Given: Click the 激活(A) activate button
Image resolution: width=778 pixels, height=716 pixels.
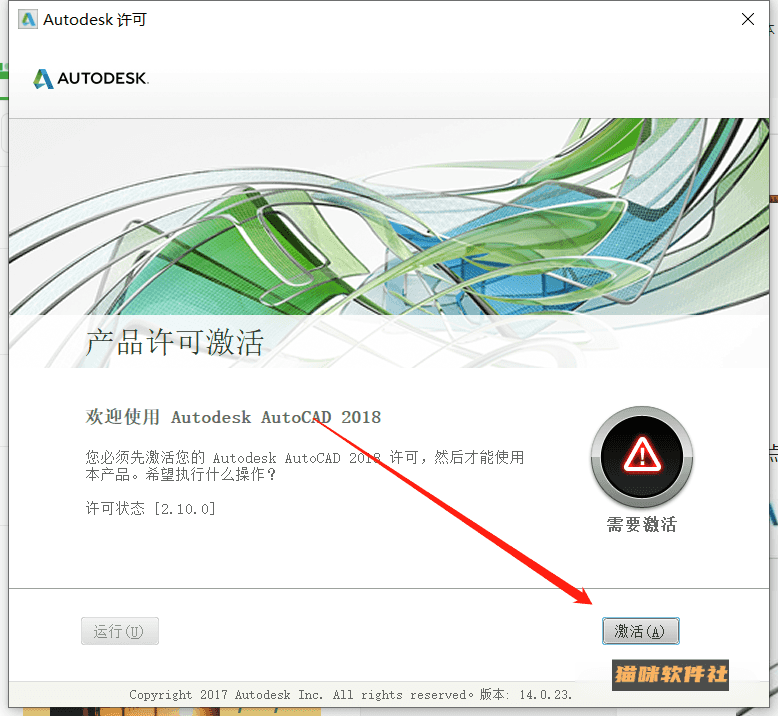Looking at the screenshot, I should point(640,631).
